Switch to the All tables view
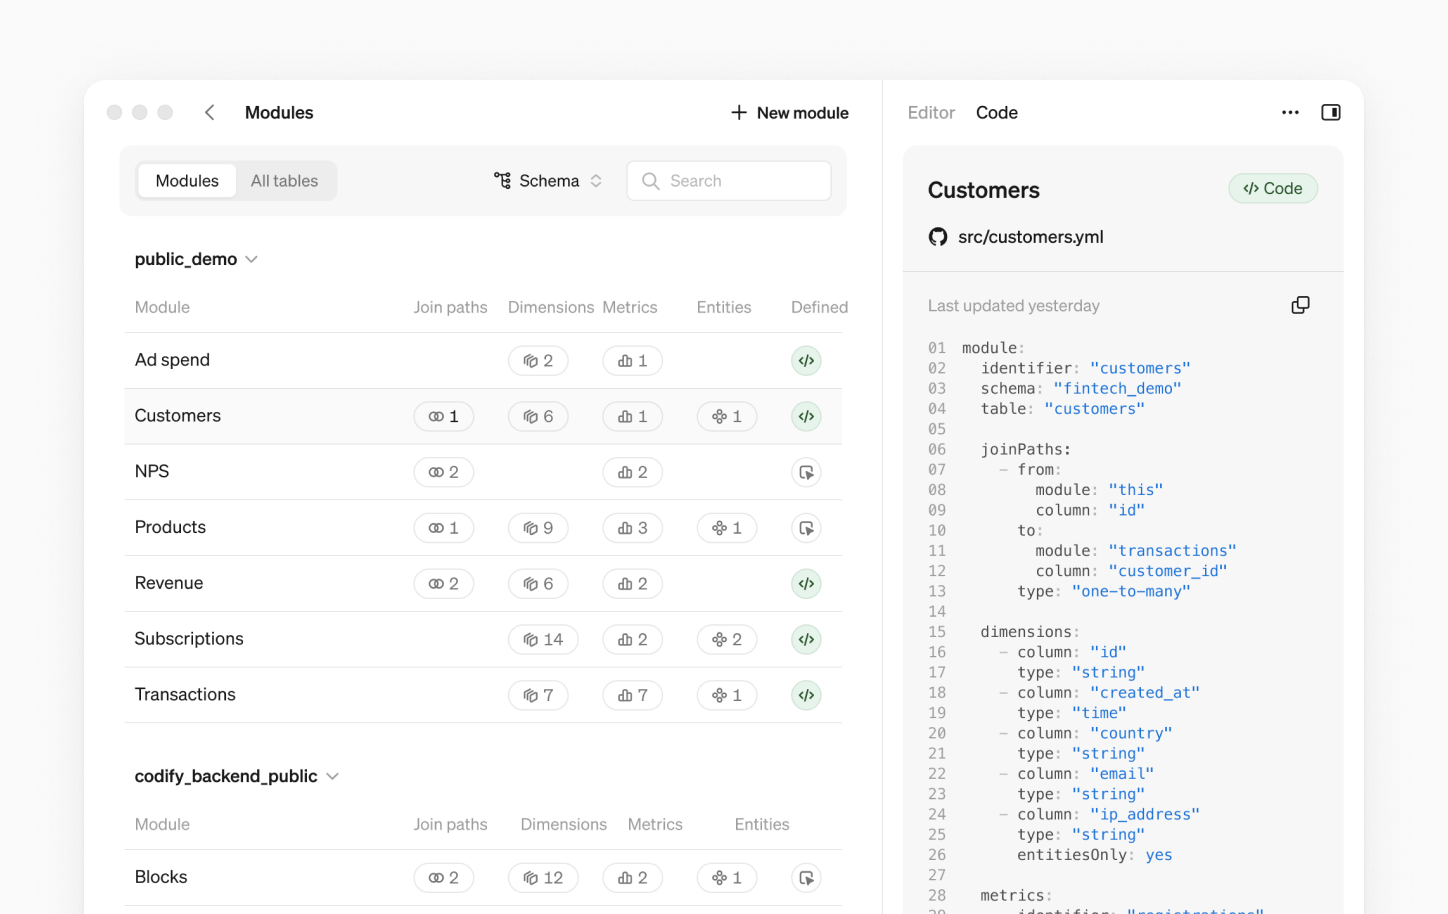Image resolution: width=1448 pixels, height=914 pixels. [x=284, y=181]
